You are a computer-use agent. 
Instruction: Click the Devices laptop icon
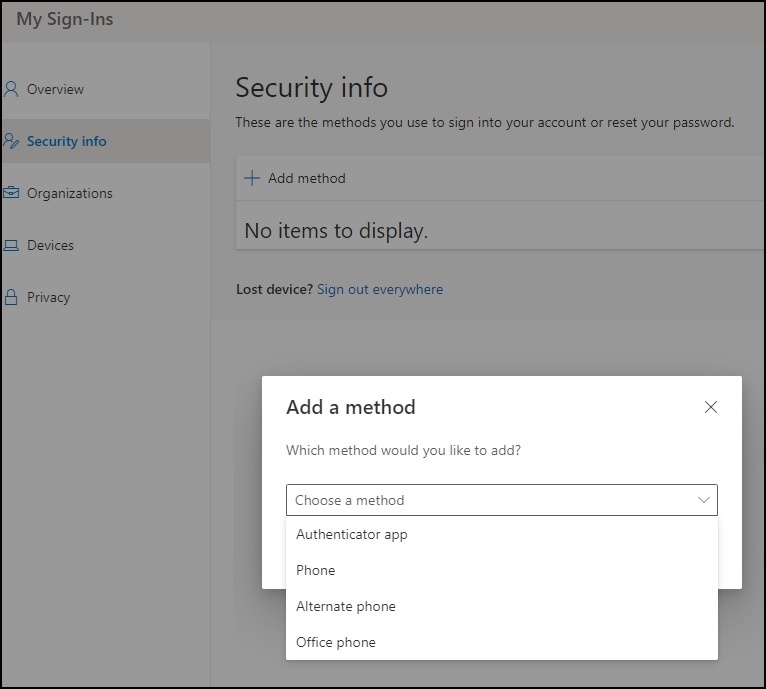coord(12,245)
